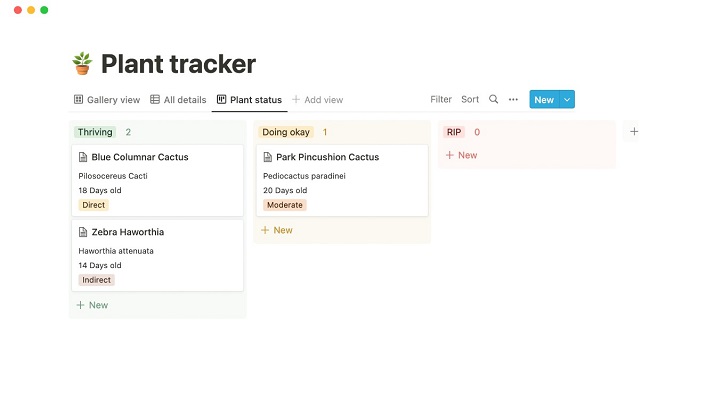Open the search magnifier icon

493,100
